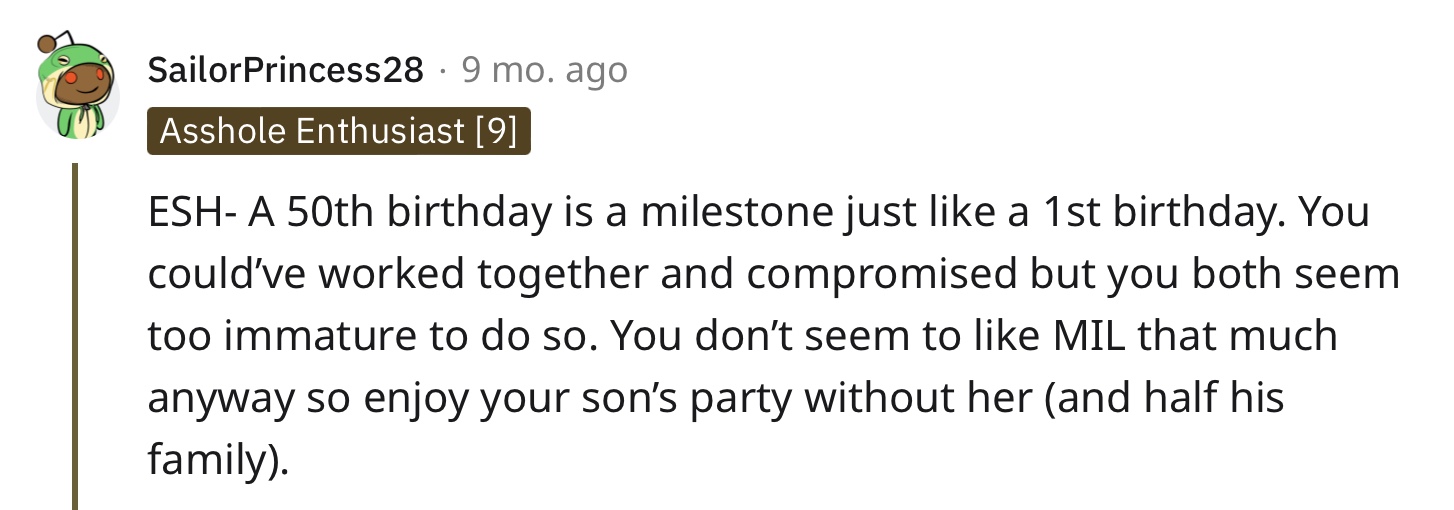Collapse the comment using the vertical thread line

(x=74, y=336)
